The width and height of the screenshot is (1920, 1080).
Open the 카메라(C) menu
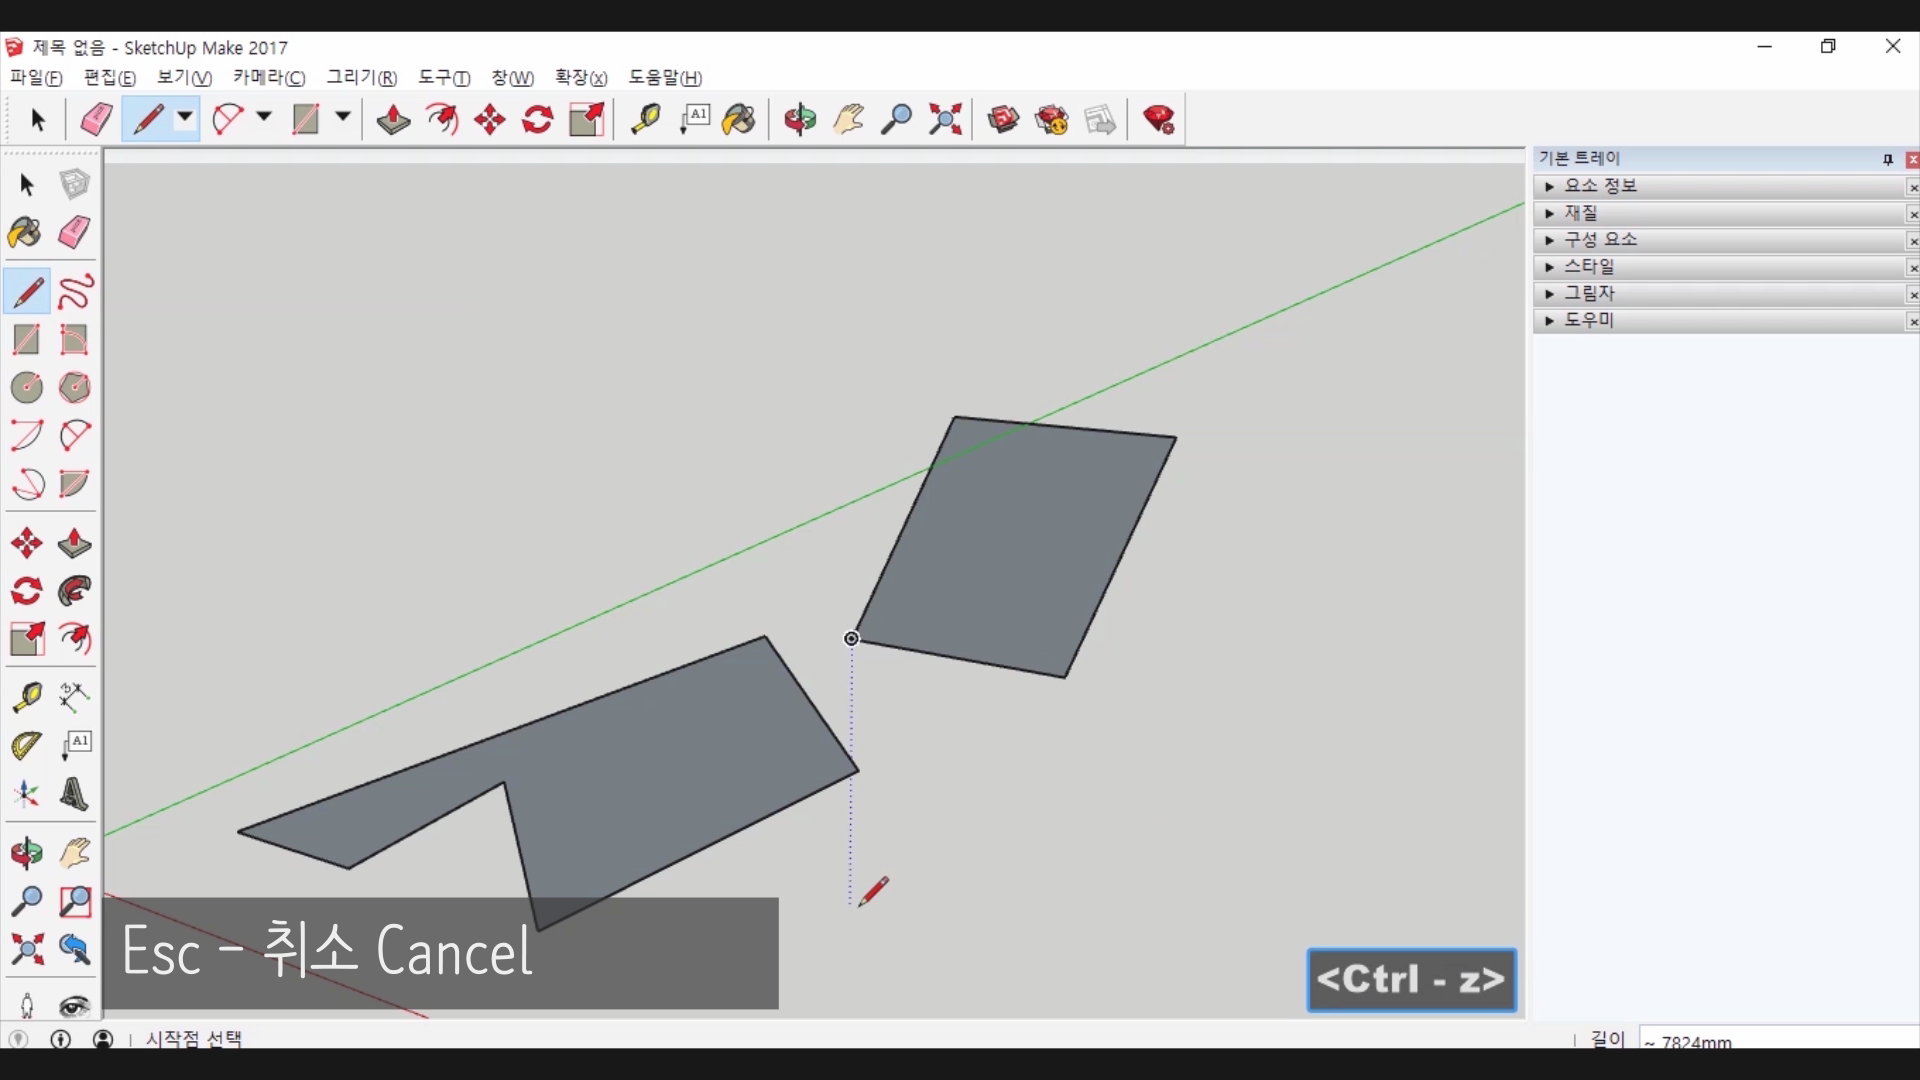tap(269, 78)
